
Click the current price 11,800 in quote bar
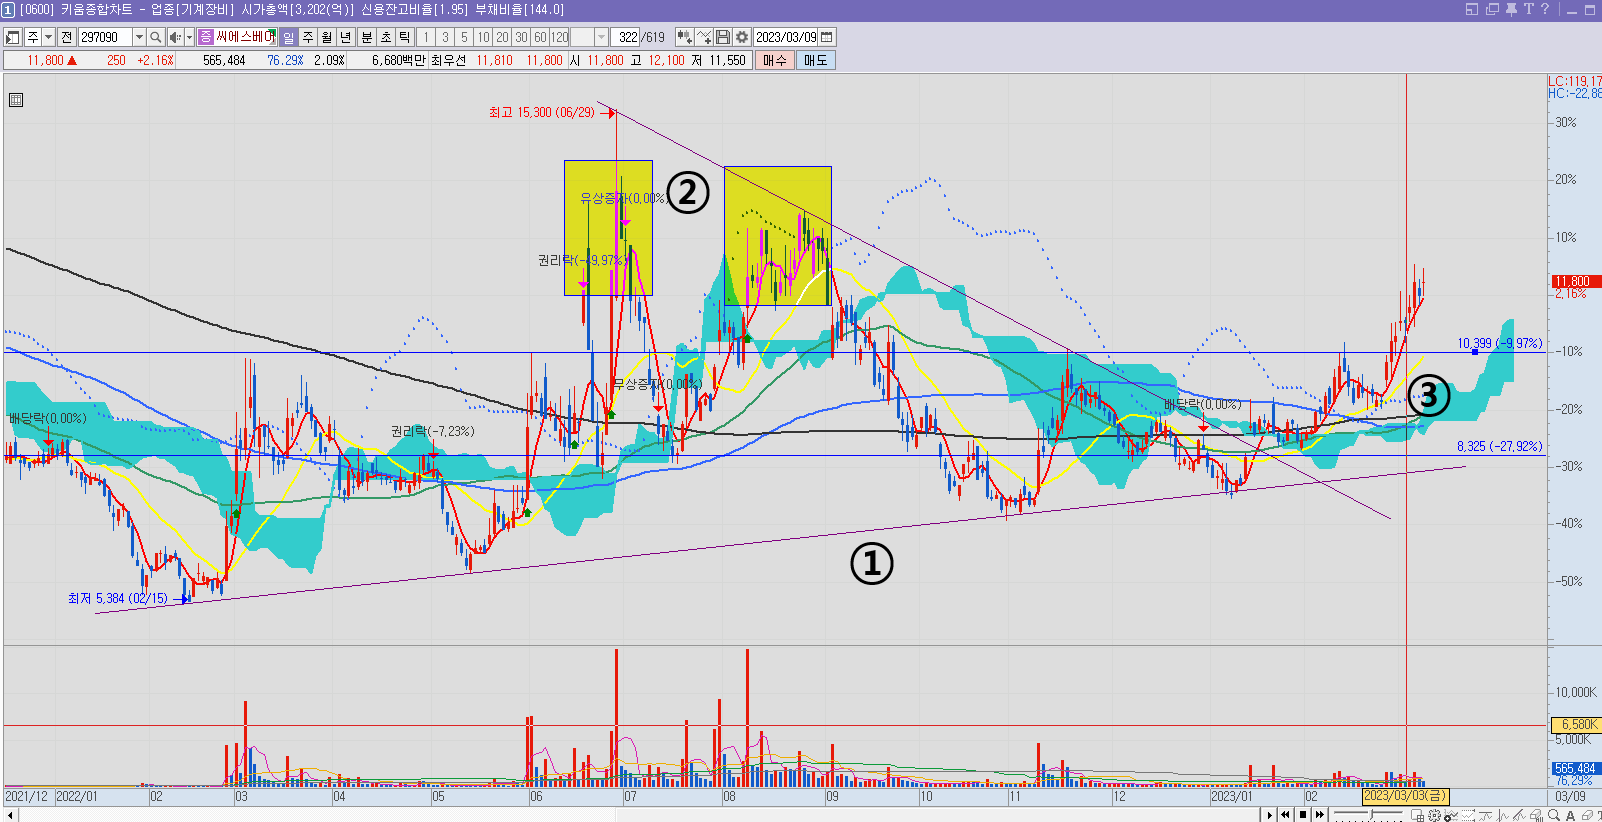point(45,60)
